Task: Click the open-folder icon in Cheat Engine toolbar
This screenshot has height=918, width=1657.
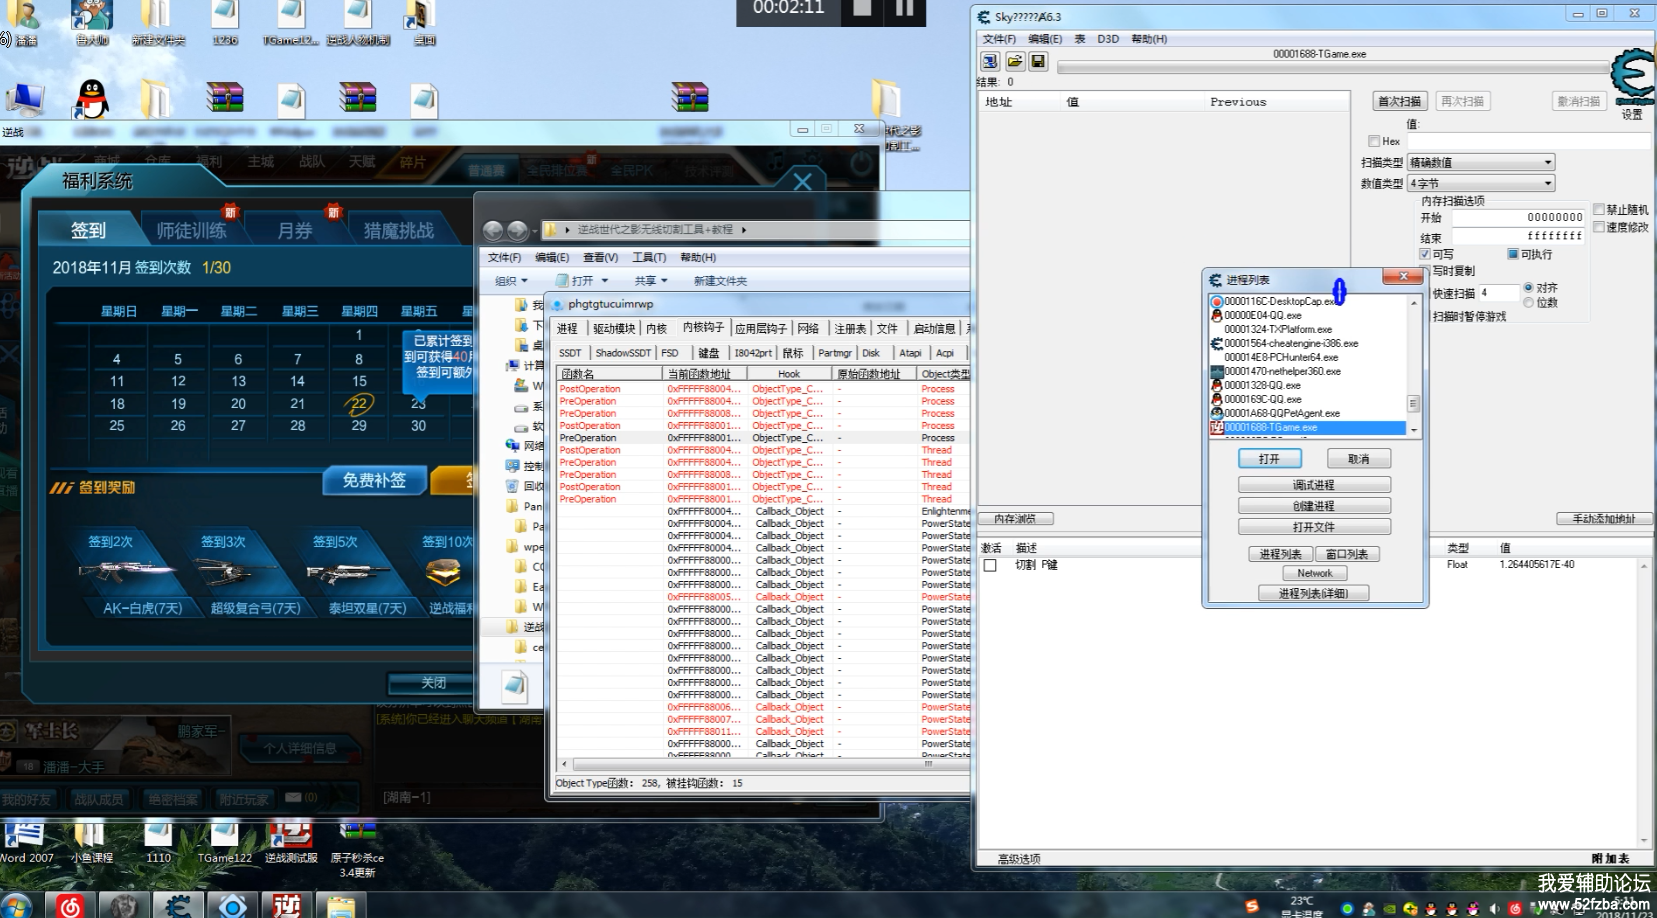Action: tap(1014, 62)
